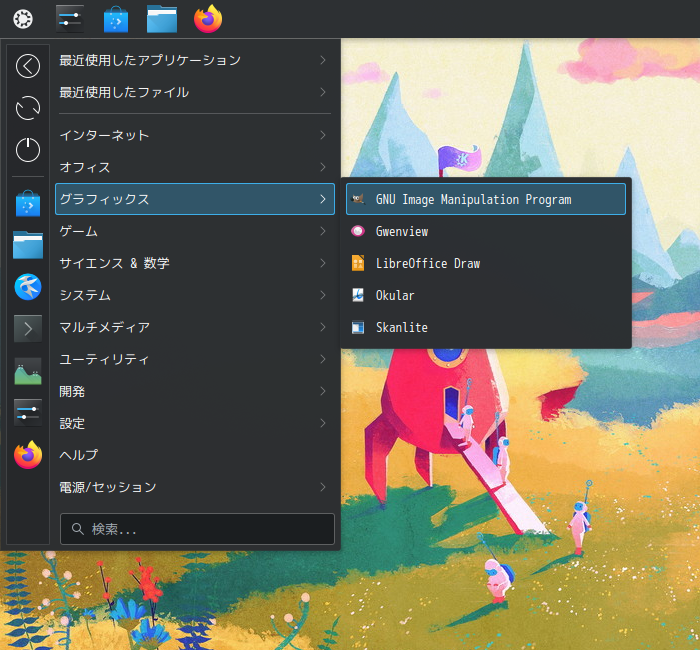Click the Skanlite icon in submenu
Viewport: 700px width, 650px height.
pos(358,328)
